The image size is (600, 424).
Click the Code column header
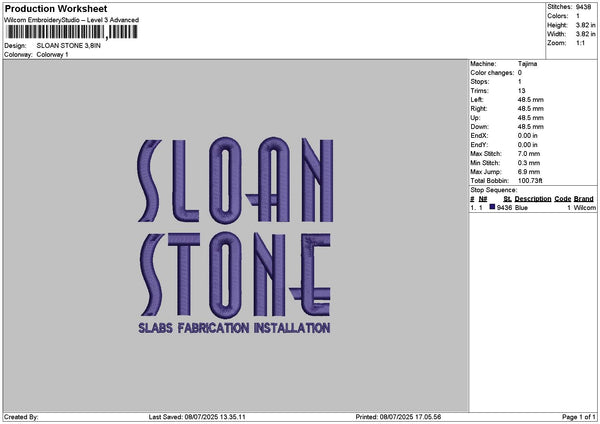[562, 199]
